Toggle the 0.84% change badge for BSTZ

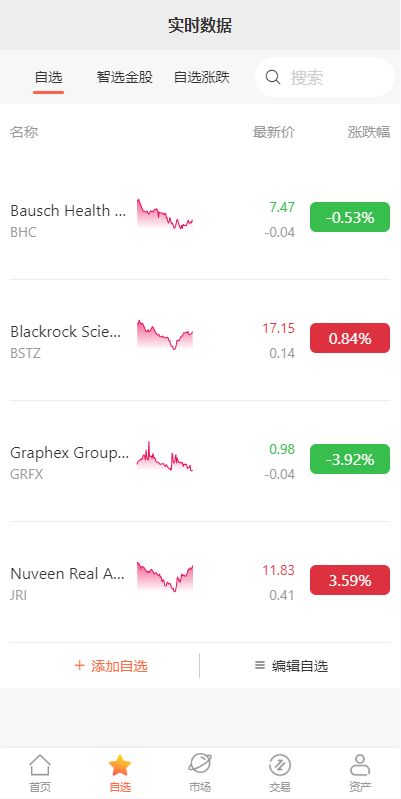[350, 338]
